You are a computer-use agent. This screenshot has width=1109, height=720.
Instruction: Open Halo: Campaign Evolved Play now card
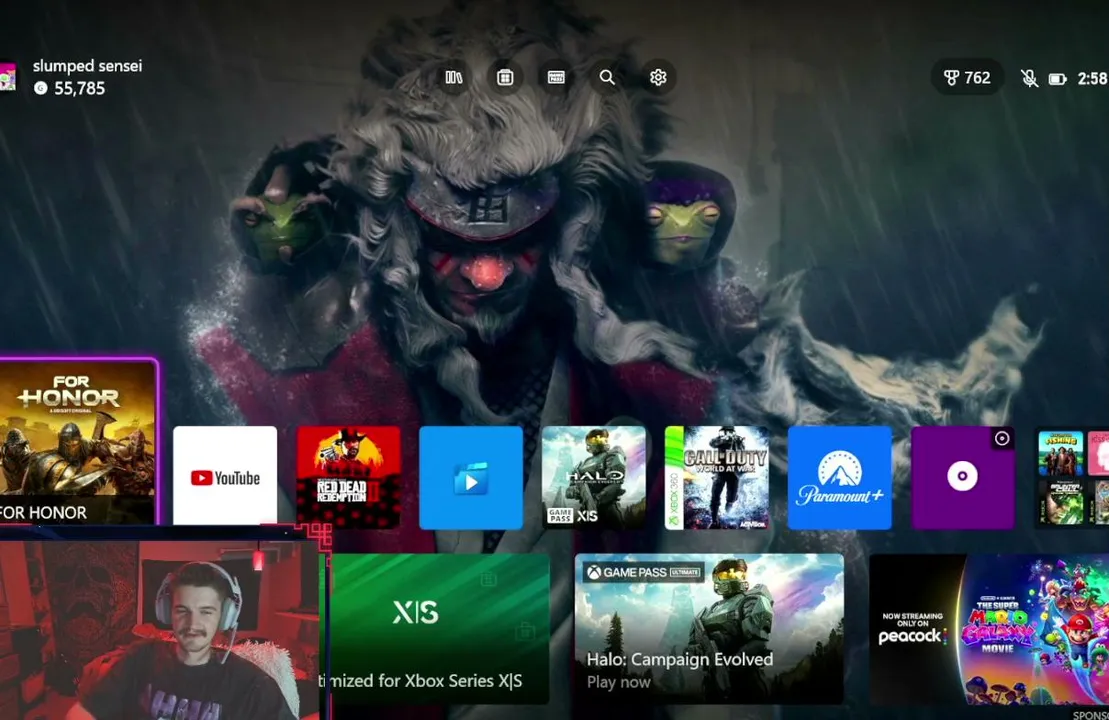point(709,629)
